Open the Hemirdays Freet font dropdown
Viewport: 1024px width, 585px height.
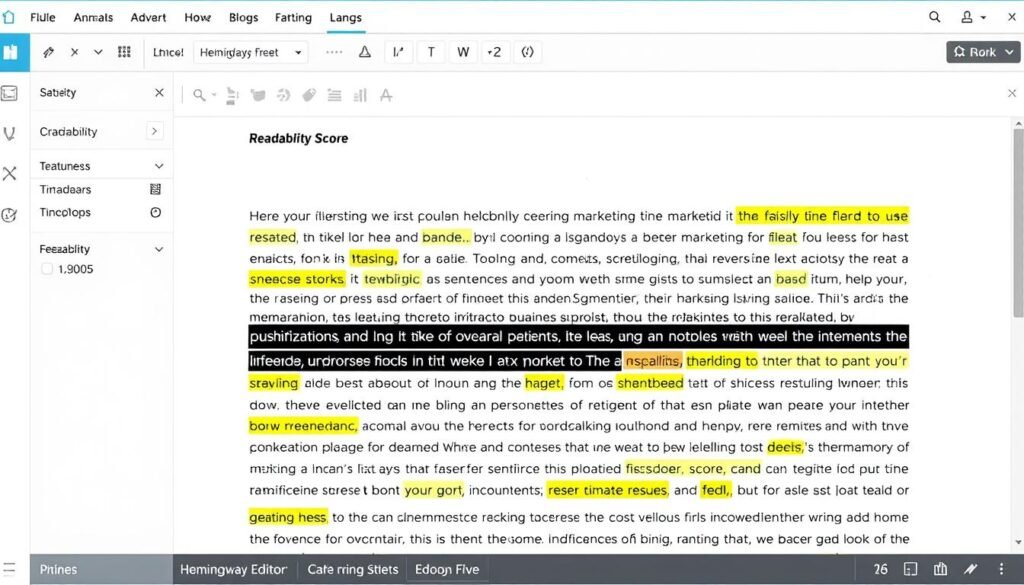(251, 51)
